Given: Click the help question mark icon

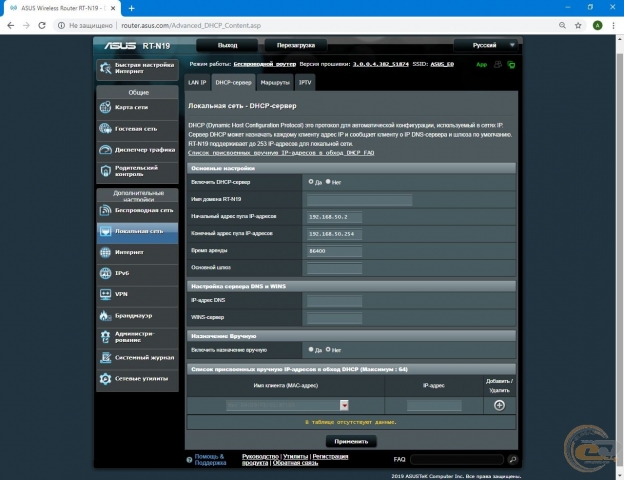Looking at the screenshot, I should (189, 460).
